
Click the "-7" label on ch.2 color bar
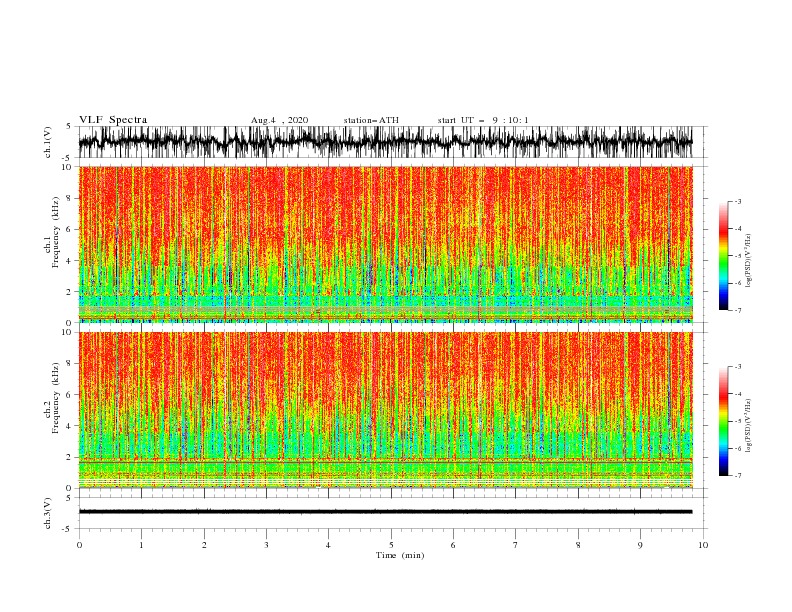[x=737, y=475]
